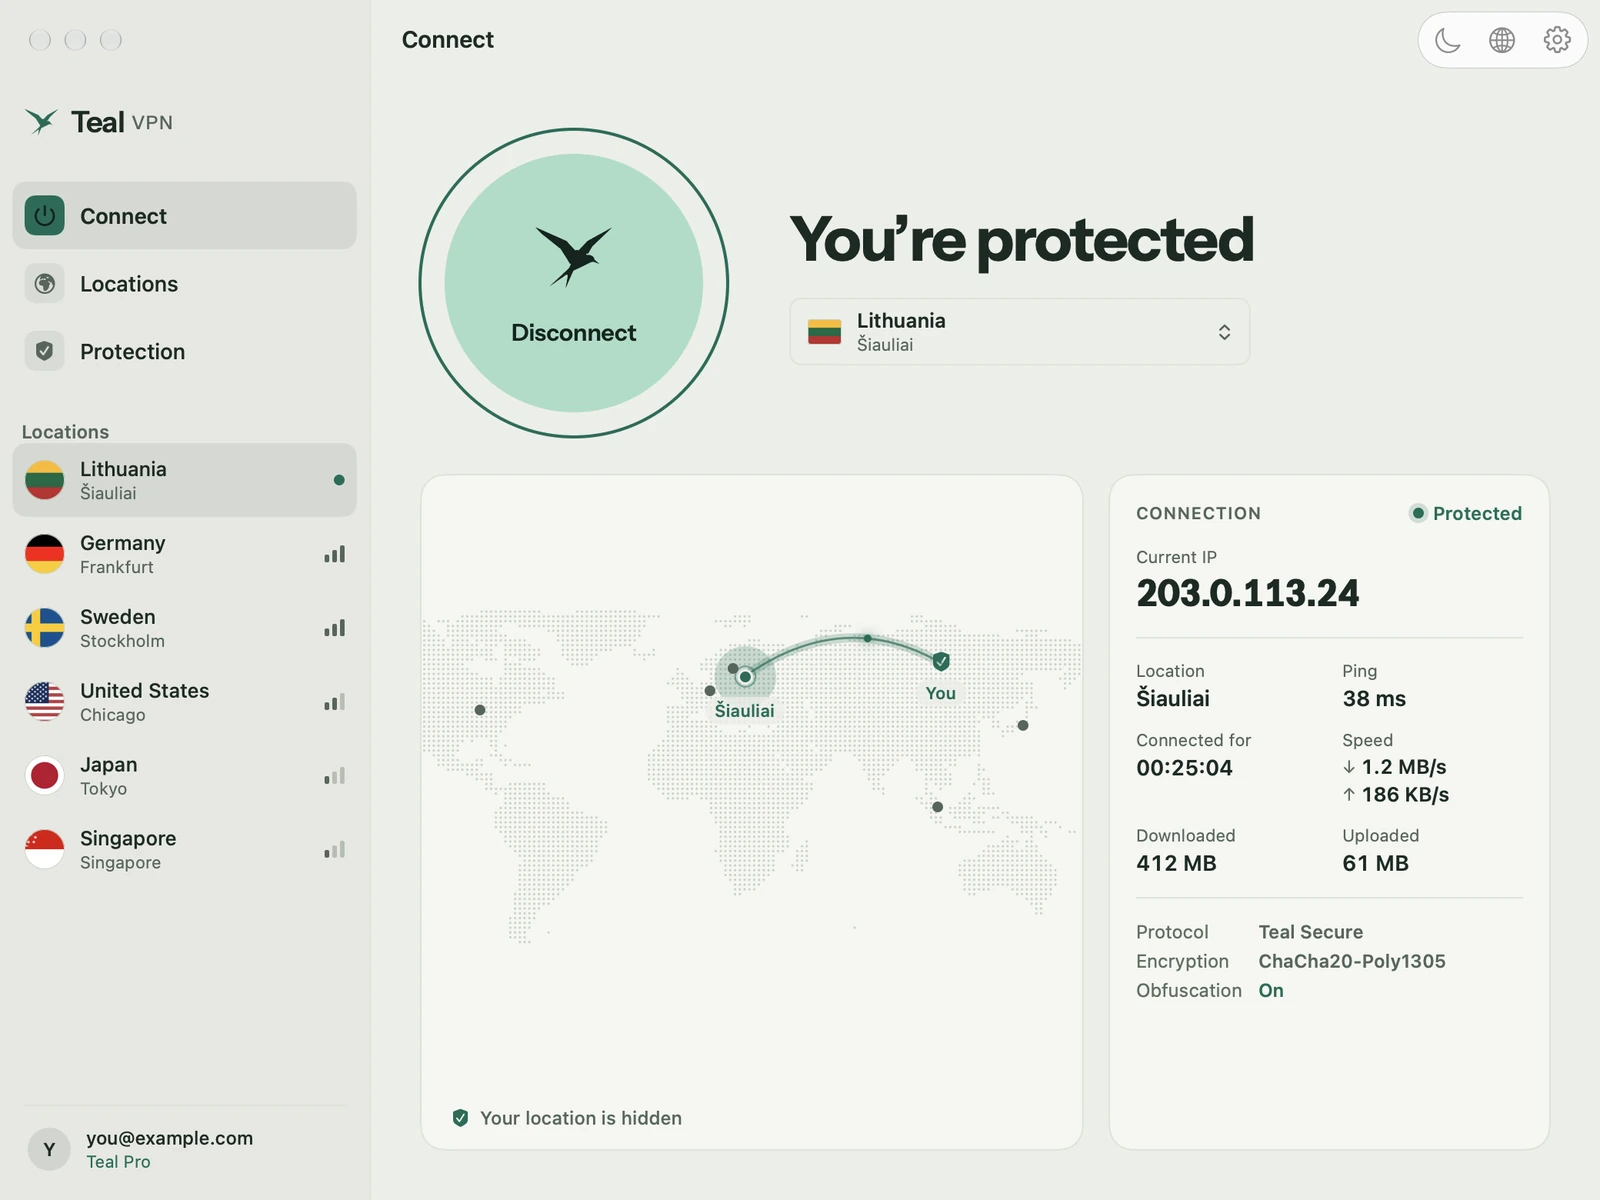Open the Connect tab in sidebar
1600x1200 pixels.
click(x=184, y=216)
